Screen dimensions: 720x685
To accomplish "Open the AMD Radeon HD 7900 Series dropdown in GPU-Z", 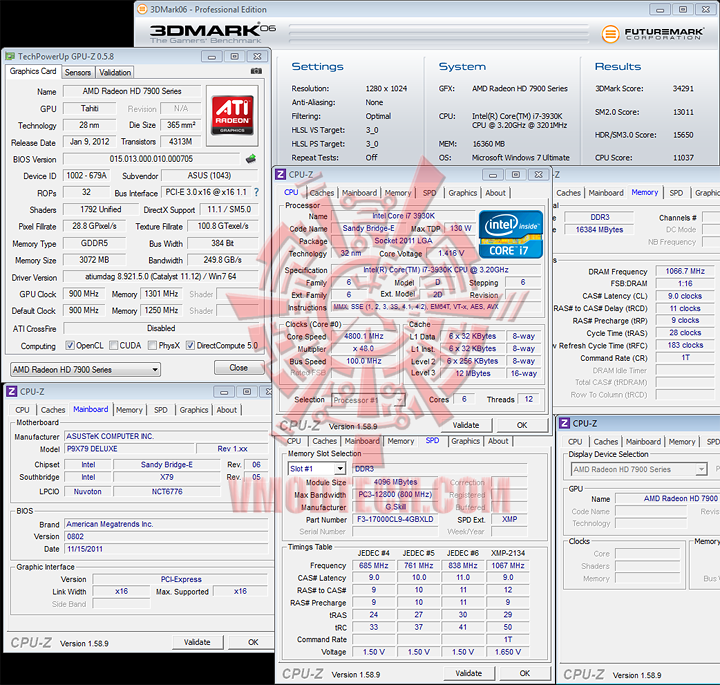I will pos(85,370).
